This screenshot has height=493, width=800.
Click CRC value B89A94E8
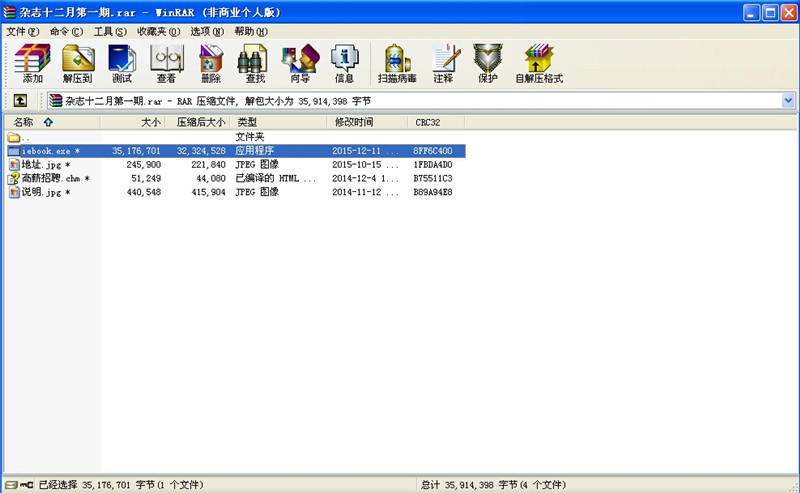click(433, 192)
